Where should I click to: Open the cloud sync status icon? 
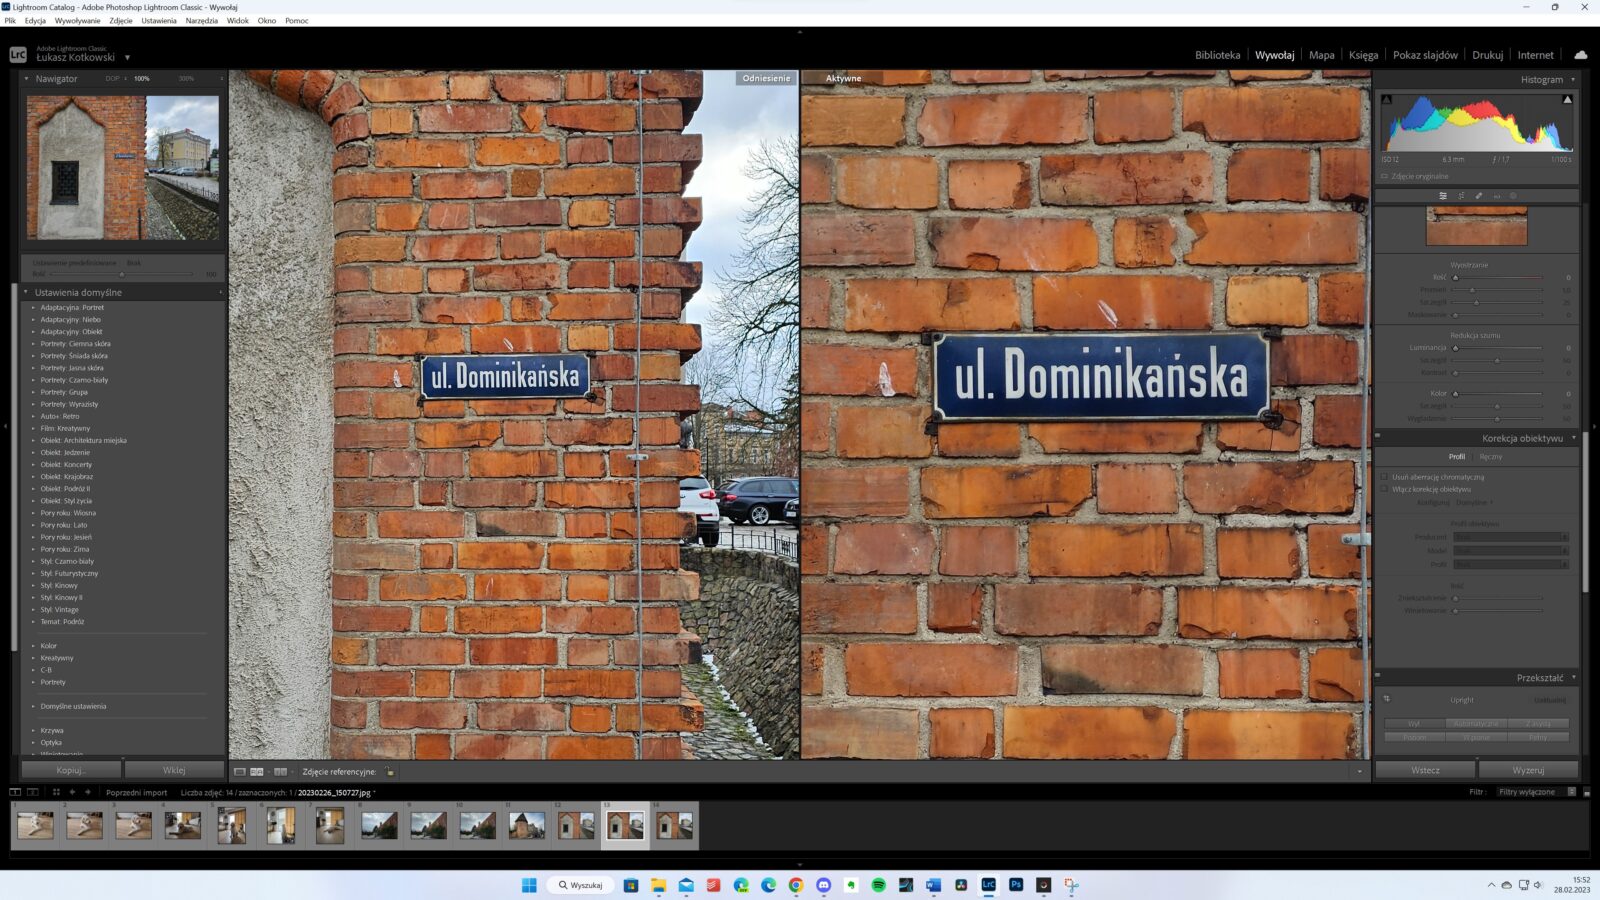tap(1580, 55)
